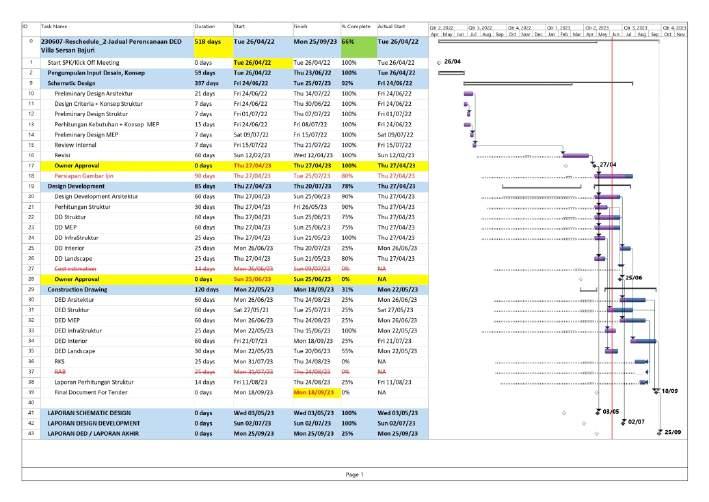Screen dimensions: 709x502
Task: Select the Schematic Design summary task
Action: click(71, 83)
